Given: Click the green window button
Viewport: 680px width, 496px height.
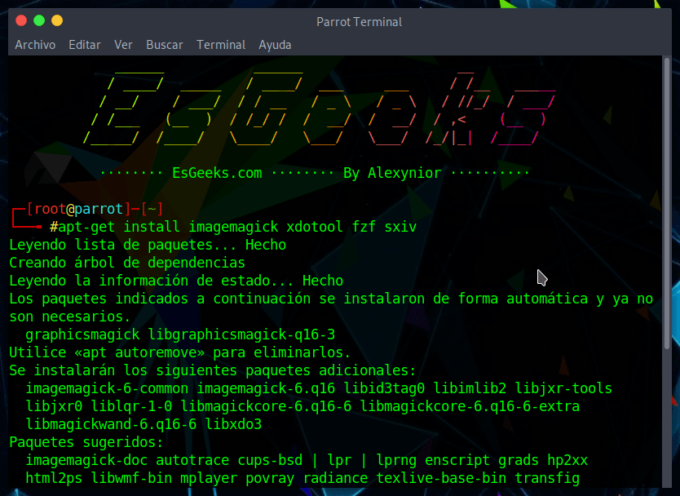Looking at the screenshot, I should coord(39,20).
